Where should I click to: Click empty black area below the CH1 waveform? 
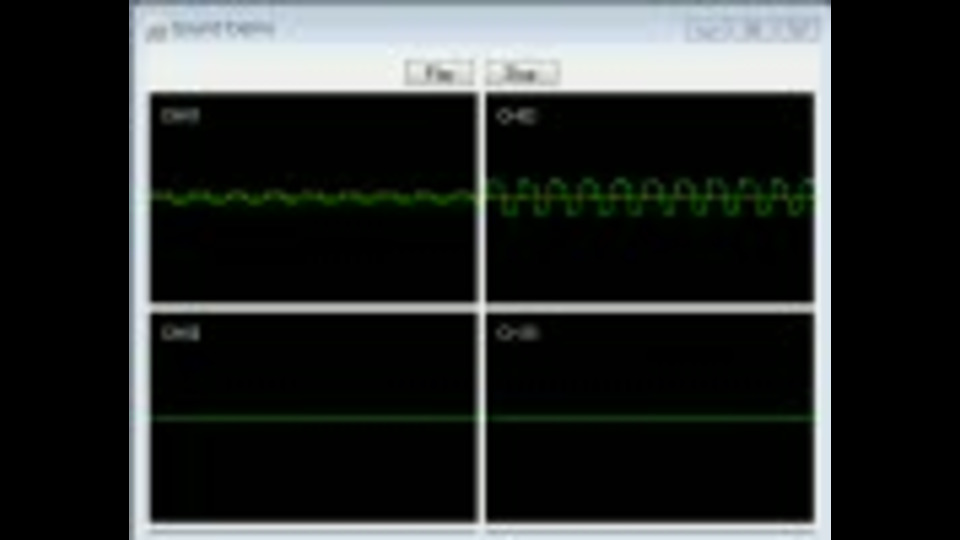[313, 254]
